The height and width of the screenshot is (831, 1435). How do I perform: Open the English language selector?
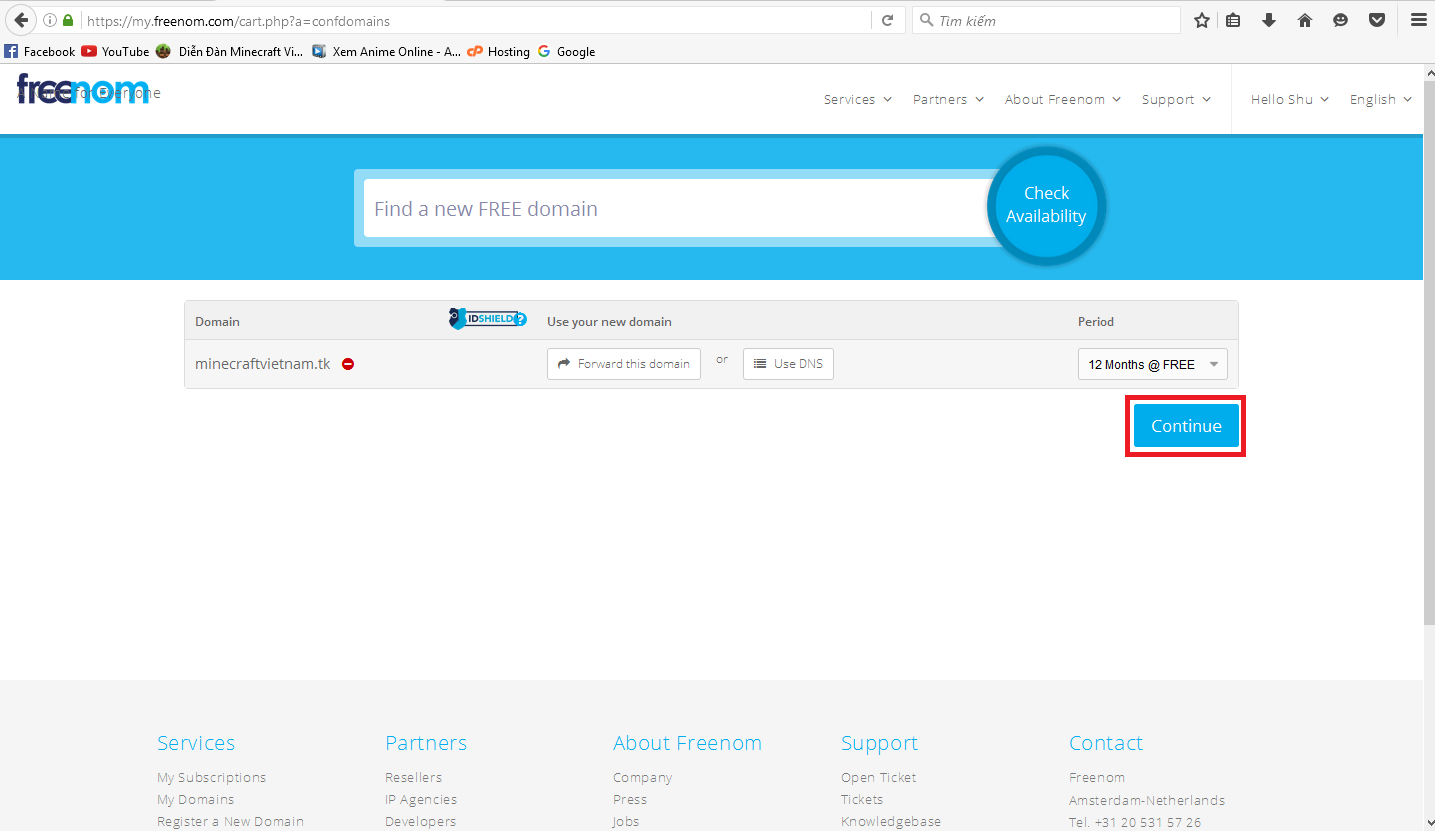(1381, 99)
